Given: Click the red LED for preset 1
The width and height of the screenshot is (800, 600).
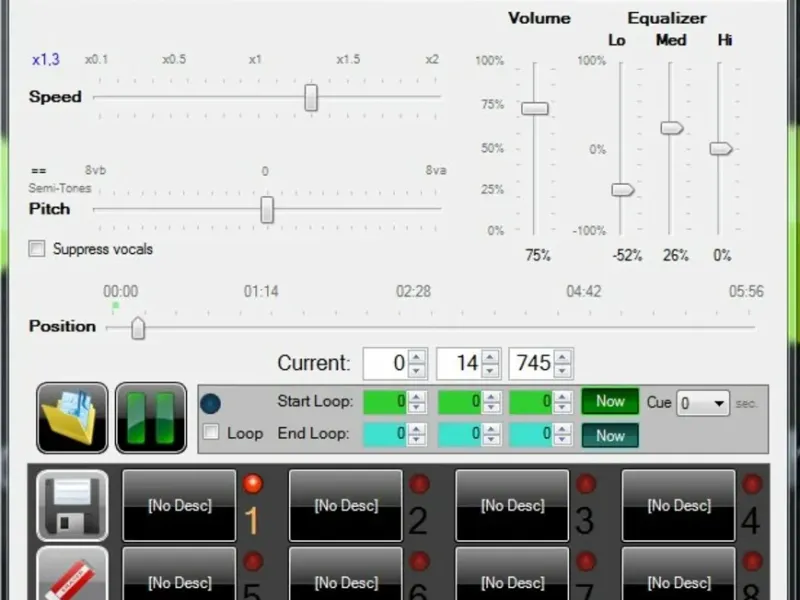Looking at the screenshot, I should click(253, 484).
